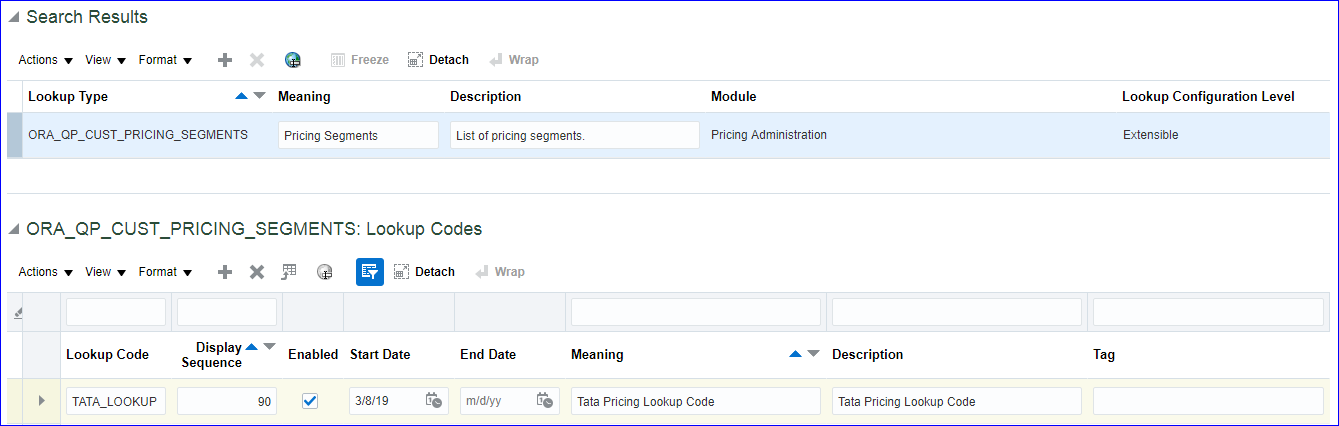Click the Add (plus) icon in Search Results toolbar

225,60
